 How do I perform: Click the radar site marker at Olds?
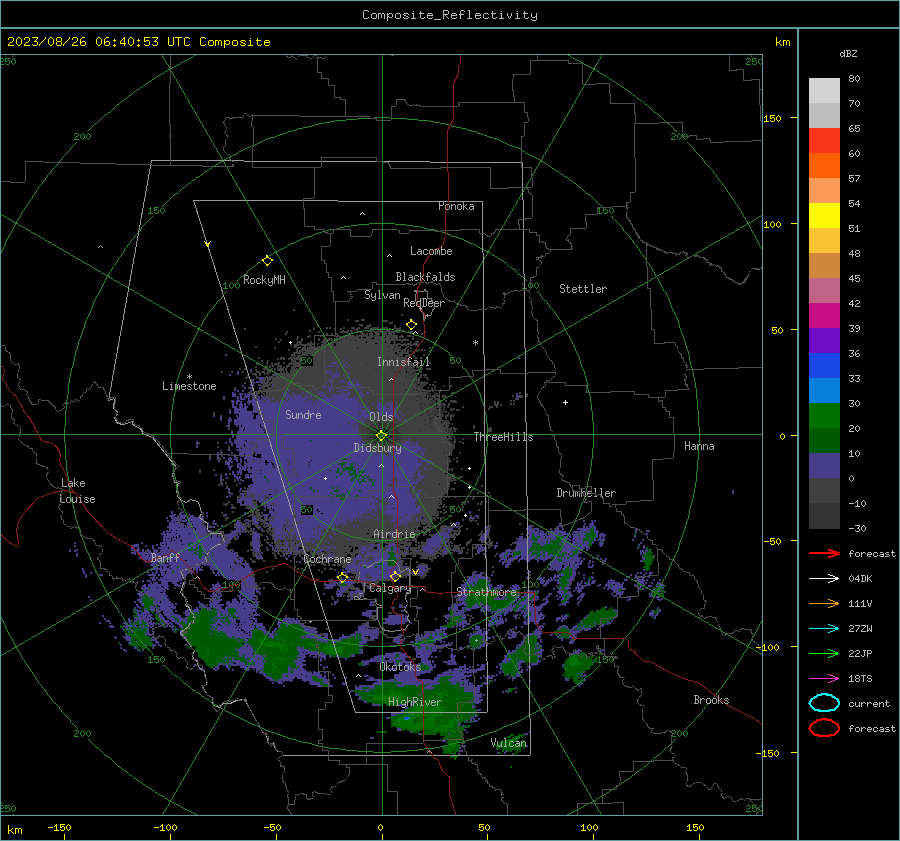pyautogui.click(x=382, y=435)
